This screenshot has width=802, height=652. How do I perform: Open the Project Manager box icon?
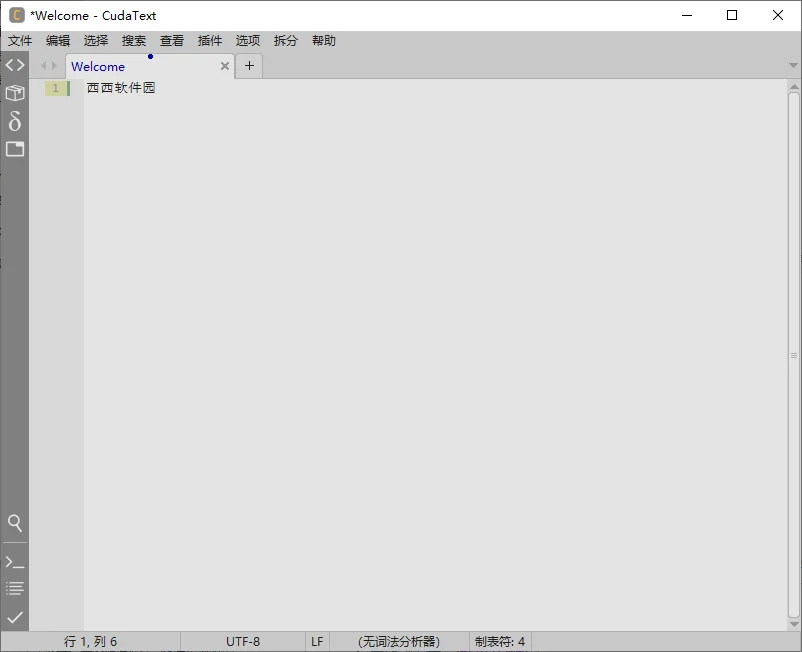tap(15, 93)
